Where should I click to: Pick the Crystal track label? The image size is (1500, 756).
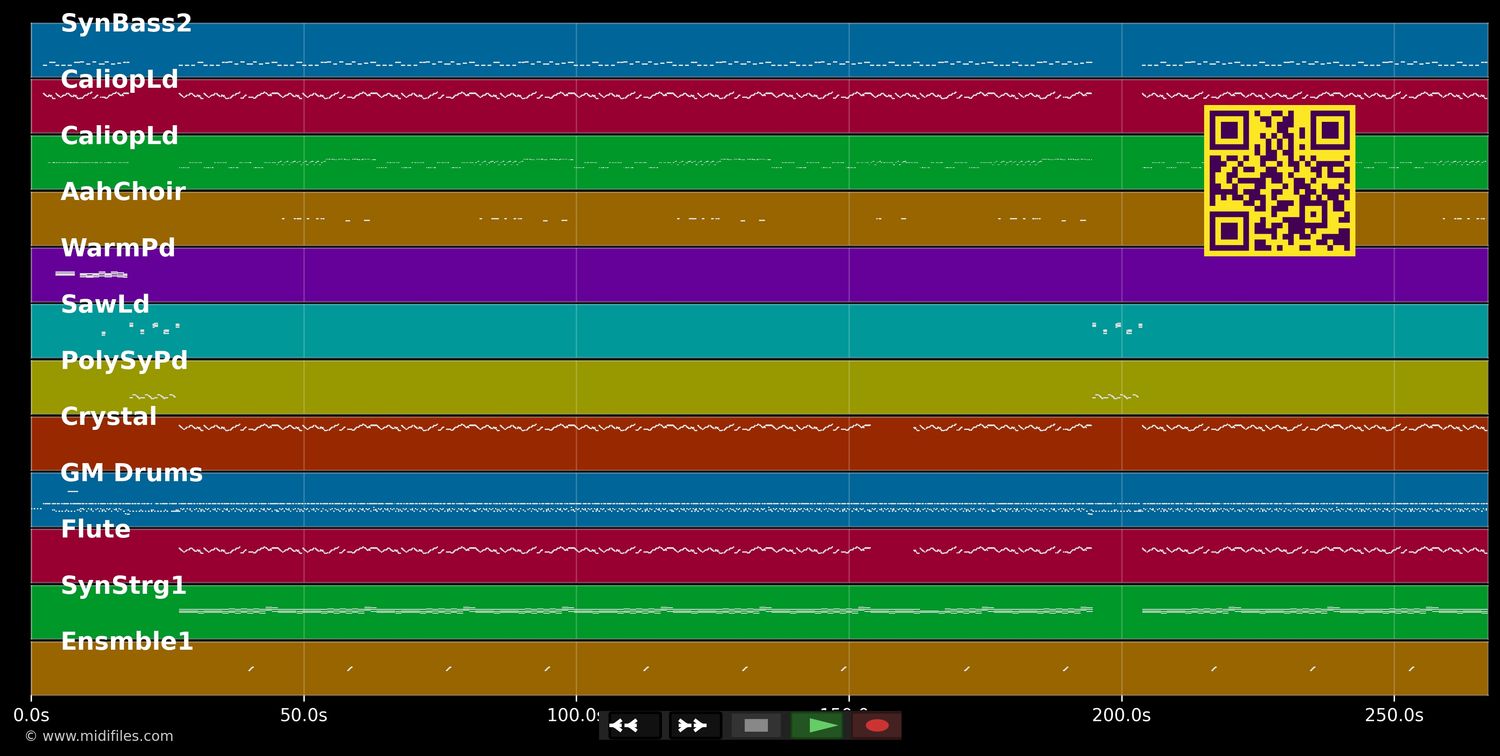pyautogui.click(x=109, y=417)
